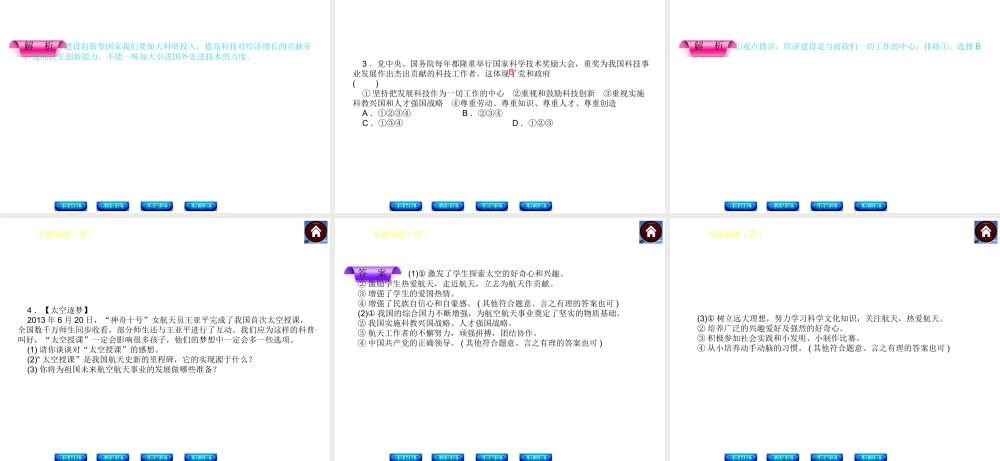Click the second blue button under the 创新型国家 解析 slide
This screenshot has width=1000, height=461.
tap(113, 206)
